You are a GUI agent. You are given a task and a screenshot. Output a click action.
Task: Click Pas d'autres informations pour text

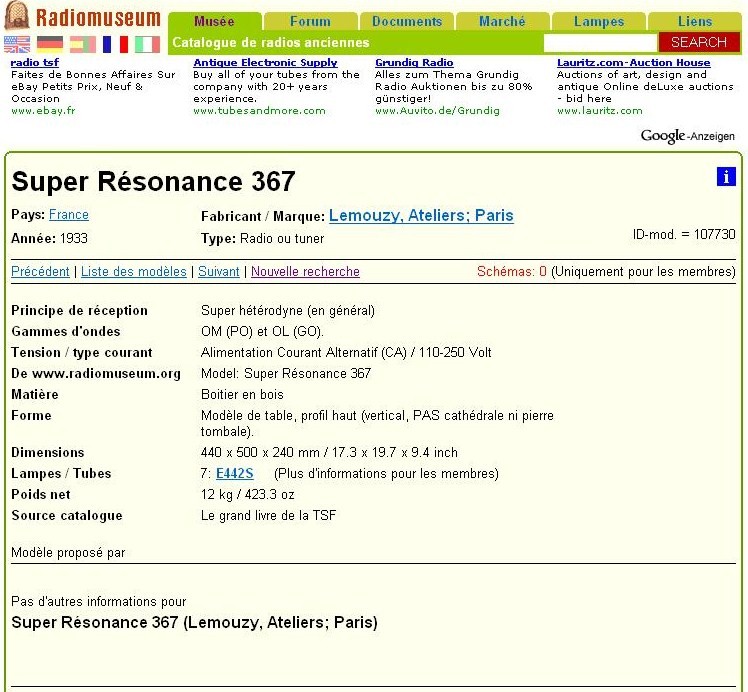coord(98,601)
